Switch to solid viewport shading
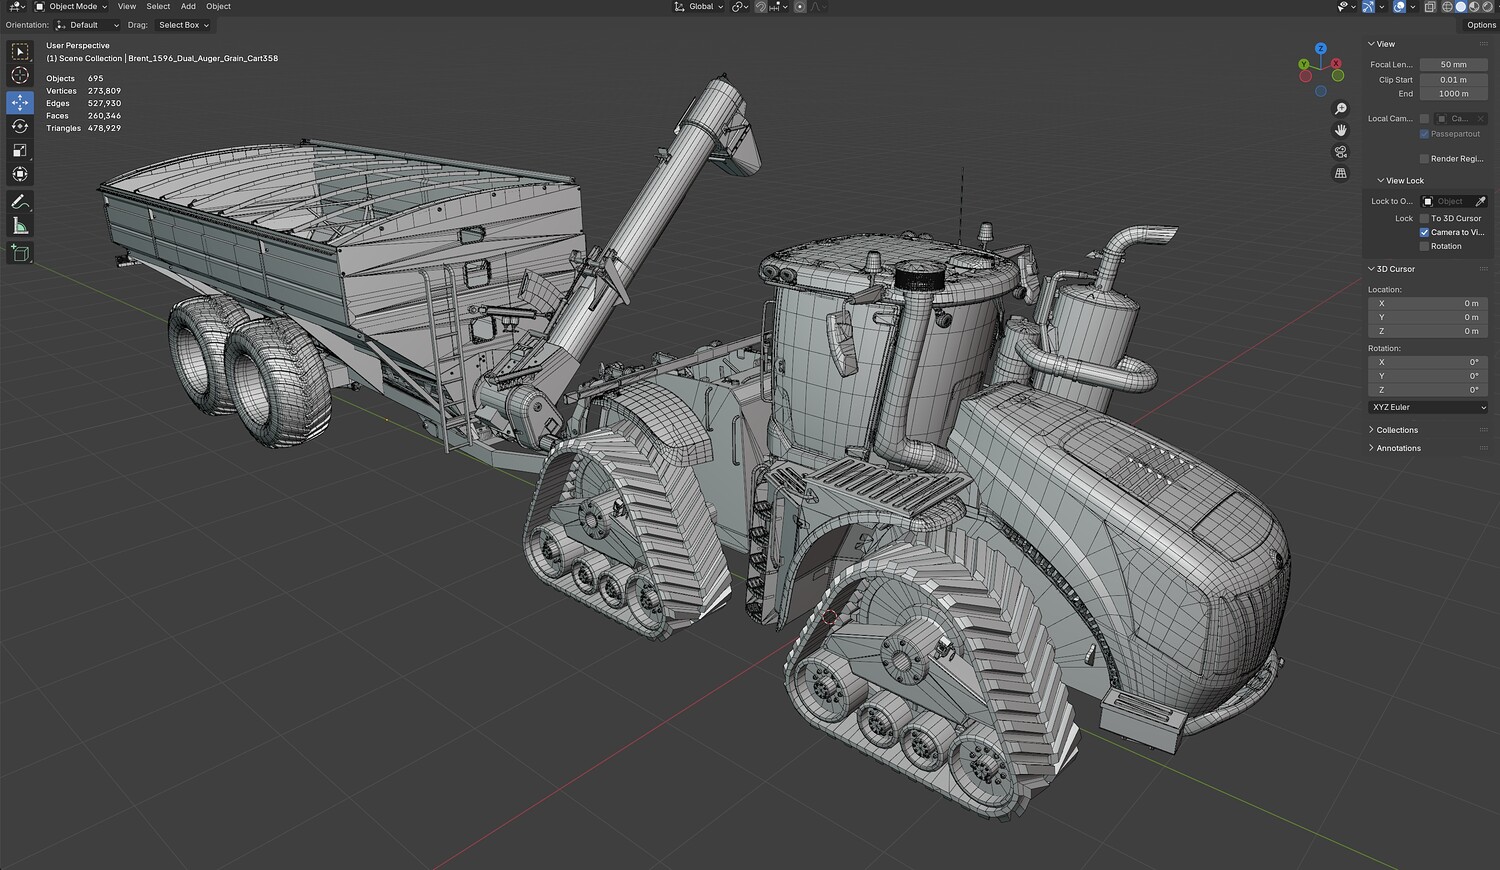The image size is (1500, 870). tap(1460, 7)
